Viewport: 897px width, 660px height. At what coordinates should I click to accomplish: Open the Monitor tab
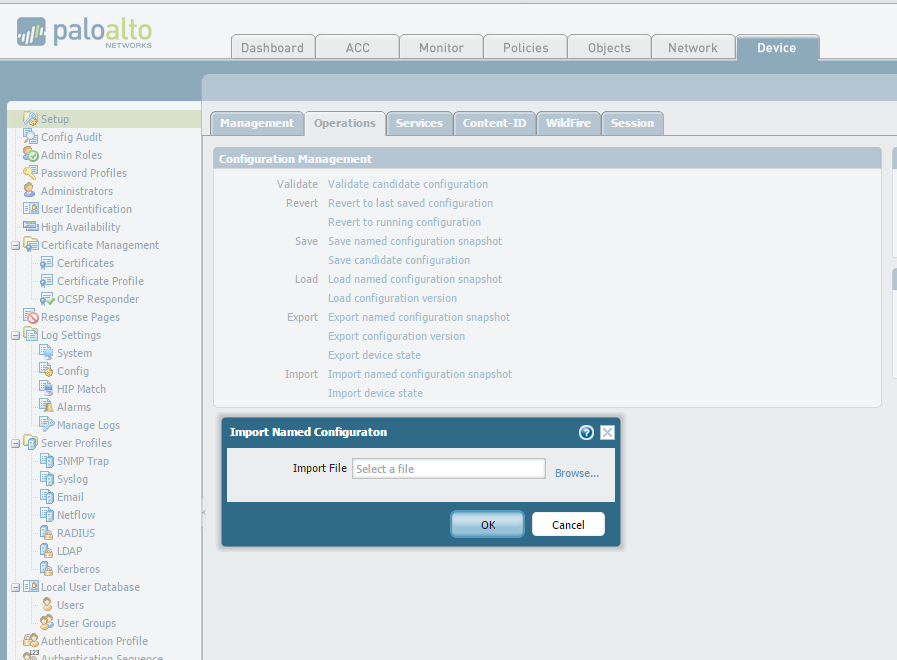coord(441,47)
